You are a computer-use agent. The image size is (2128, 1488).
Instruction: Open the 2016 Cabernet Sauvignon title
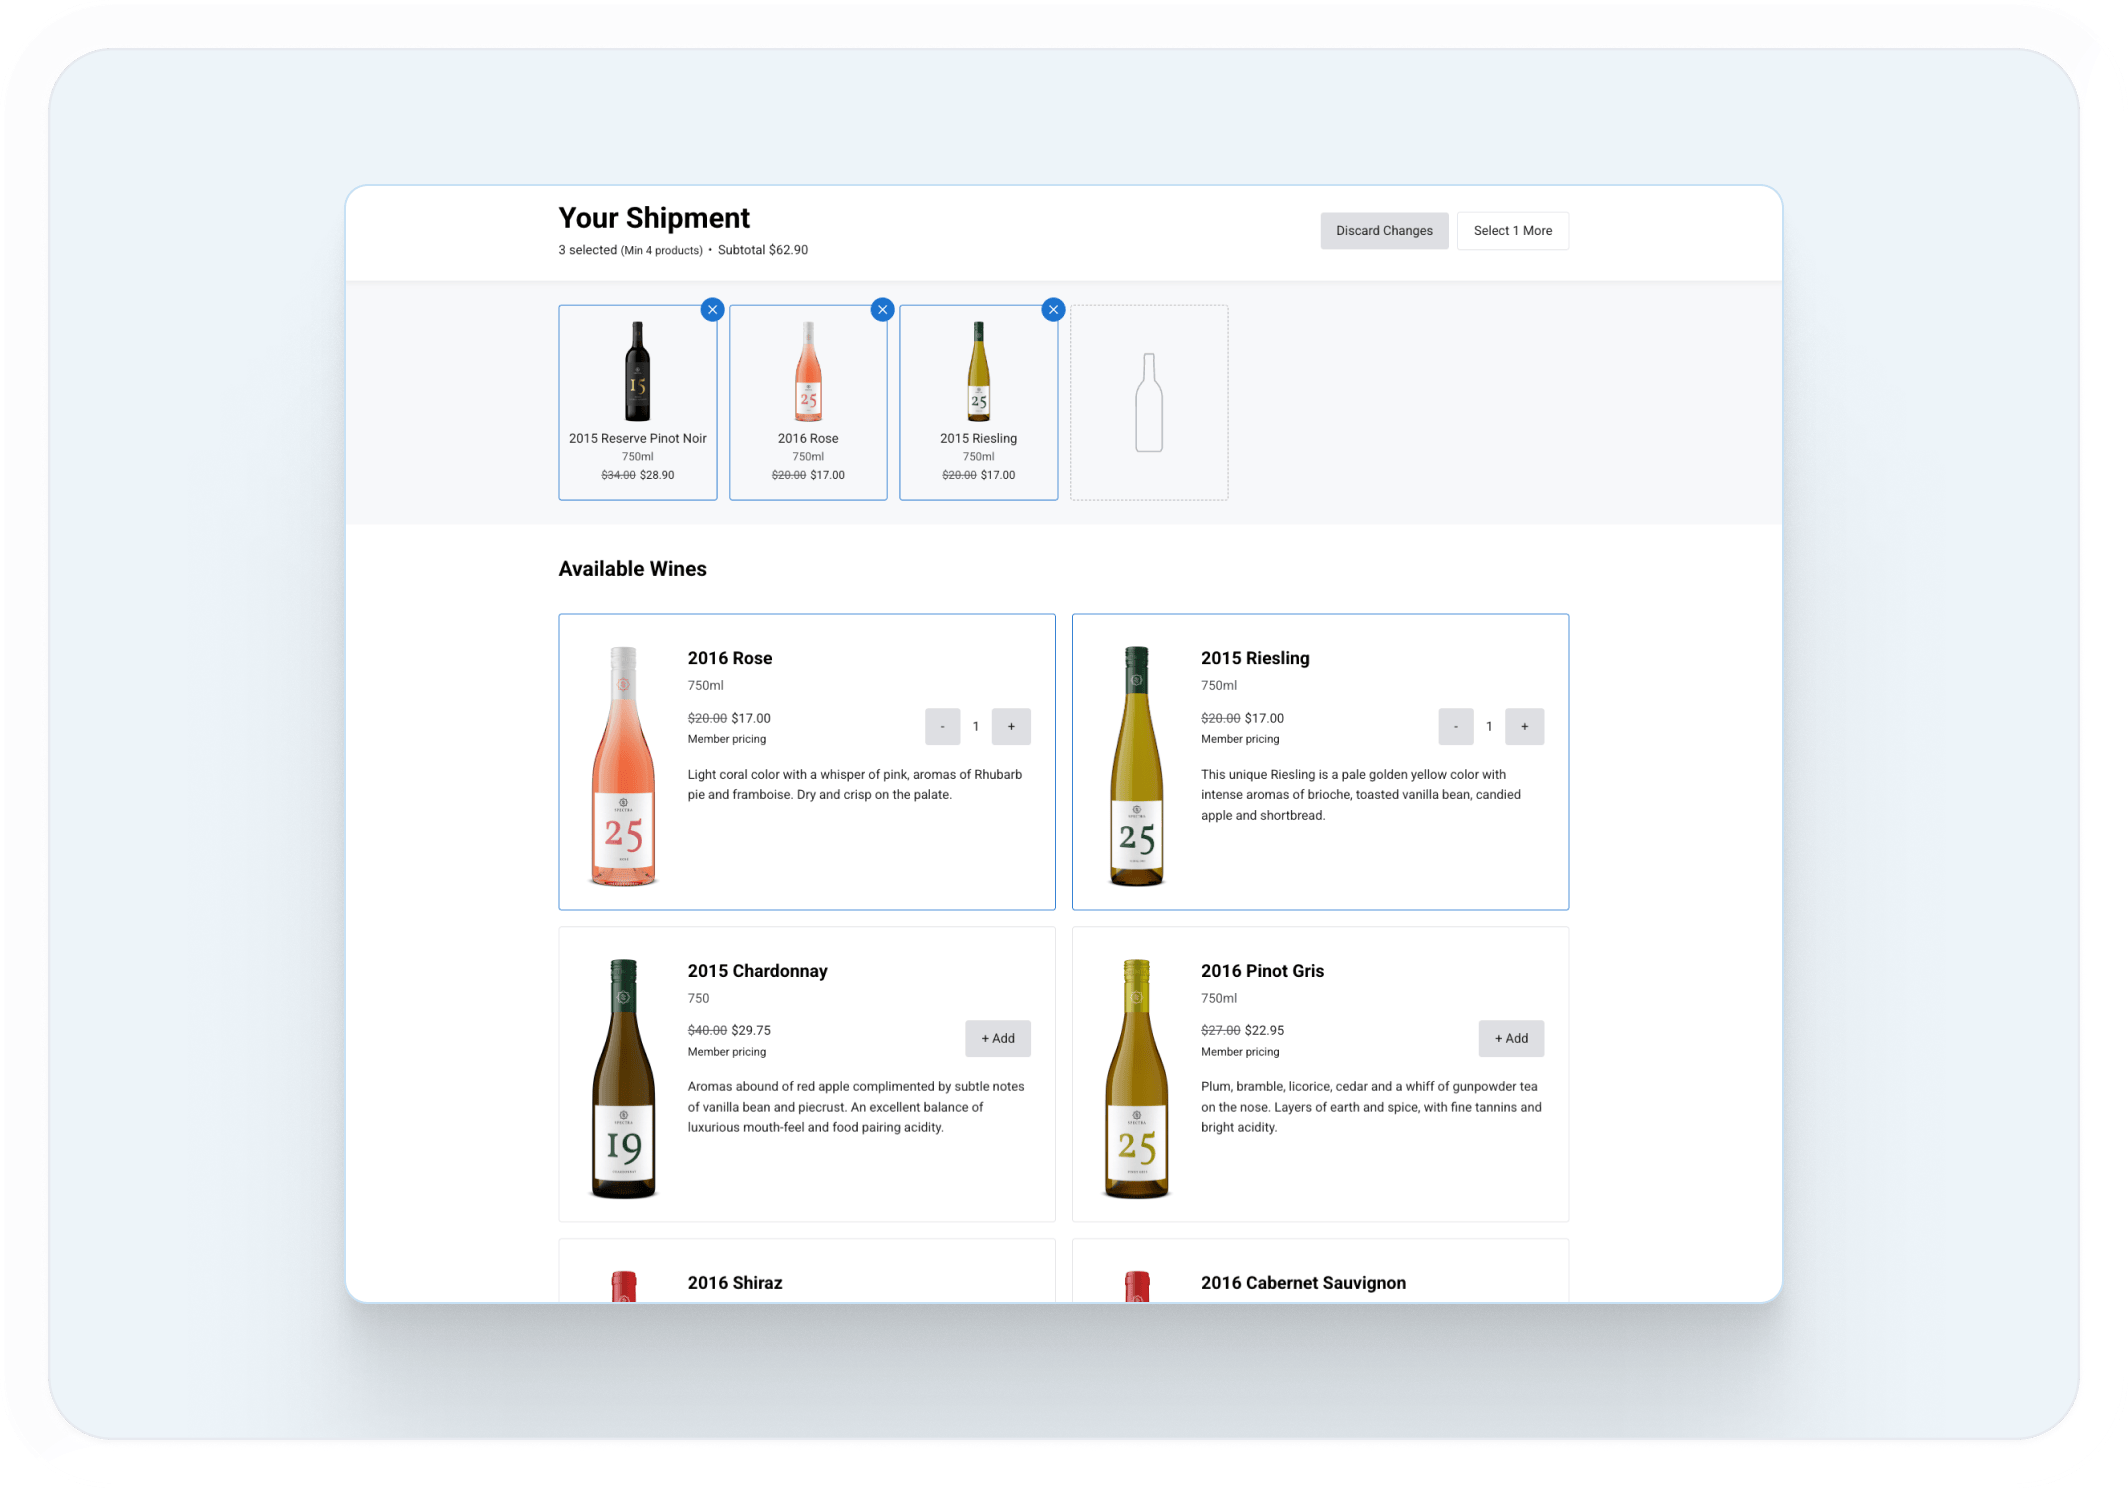tap(1303, 1283)
